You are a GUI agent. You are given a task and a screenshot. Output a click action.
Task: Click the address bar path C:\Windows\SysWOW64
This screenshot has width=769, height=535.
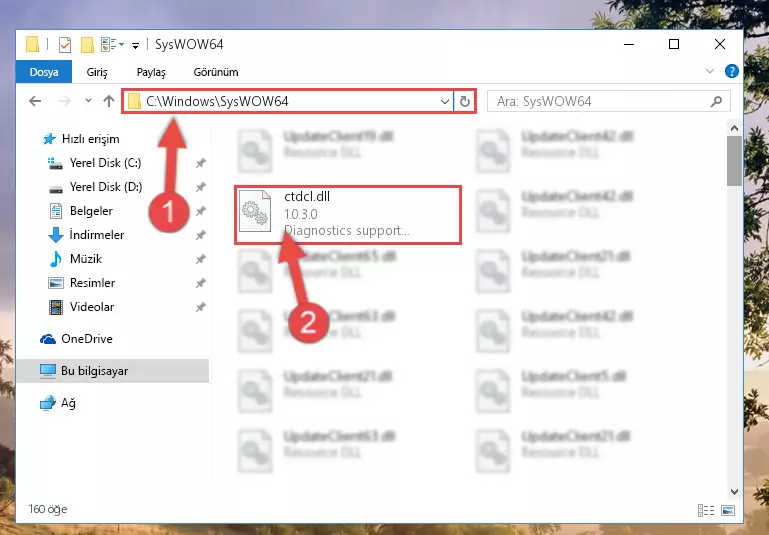pyautogui.click(x=217, y=102)
